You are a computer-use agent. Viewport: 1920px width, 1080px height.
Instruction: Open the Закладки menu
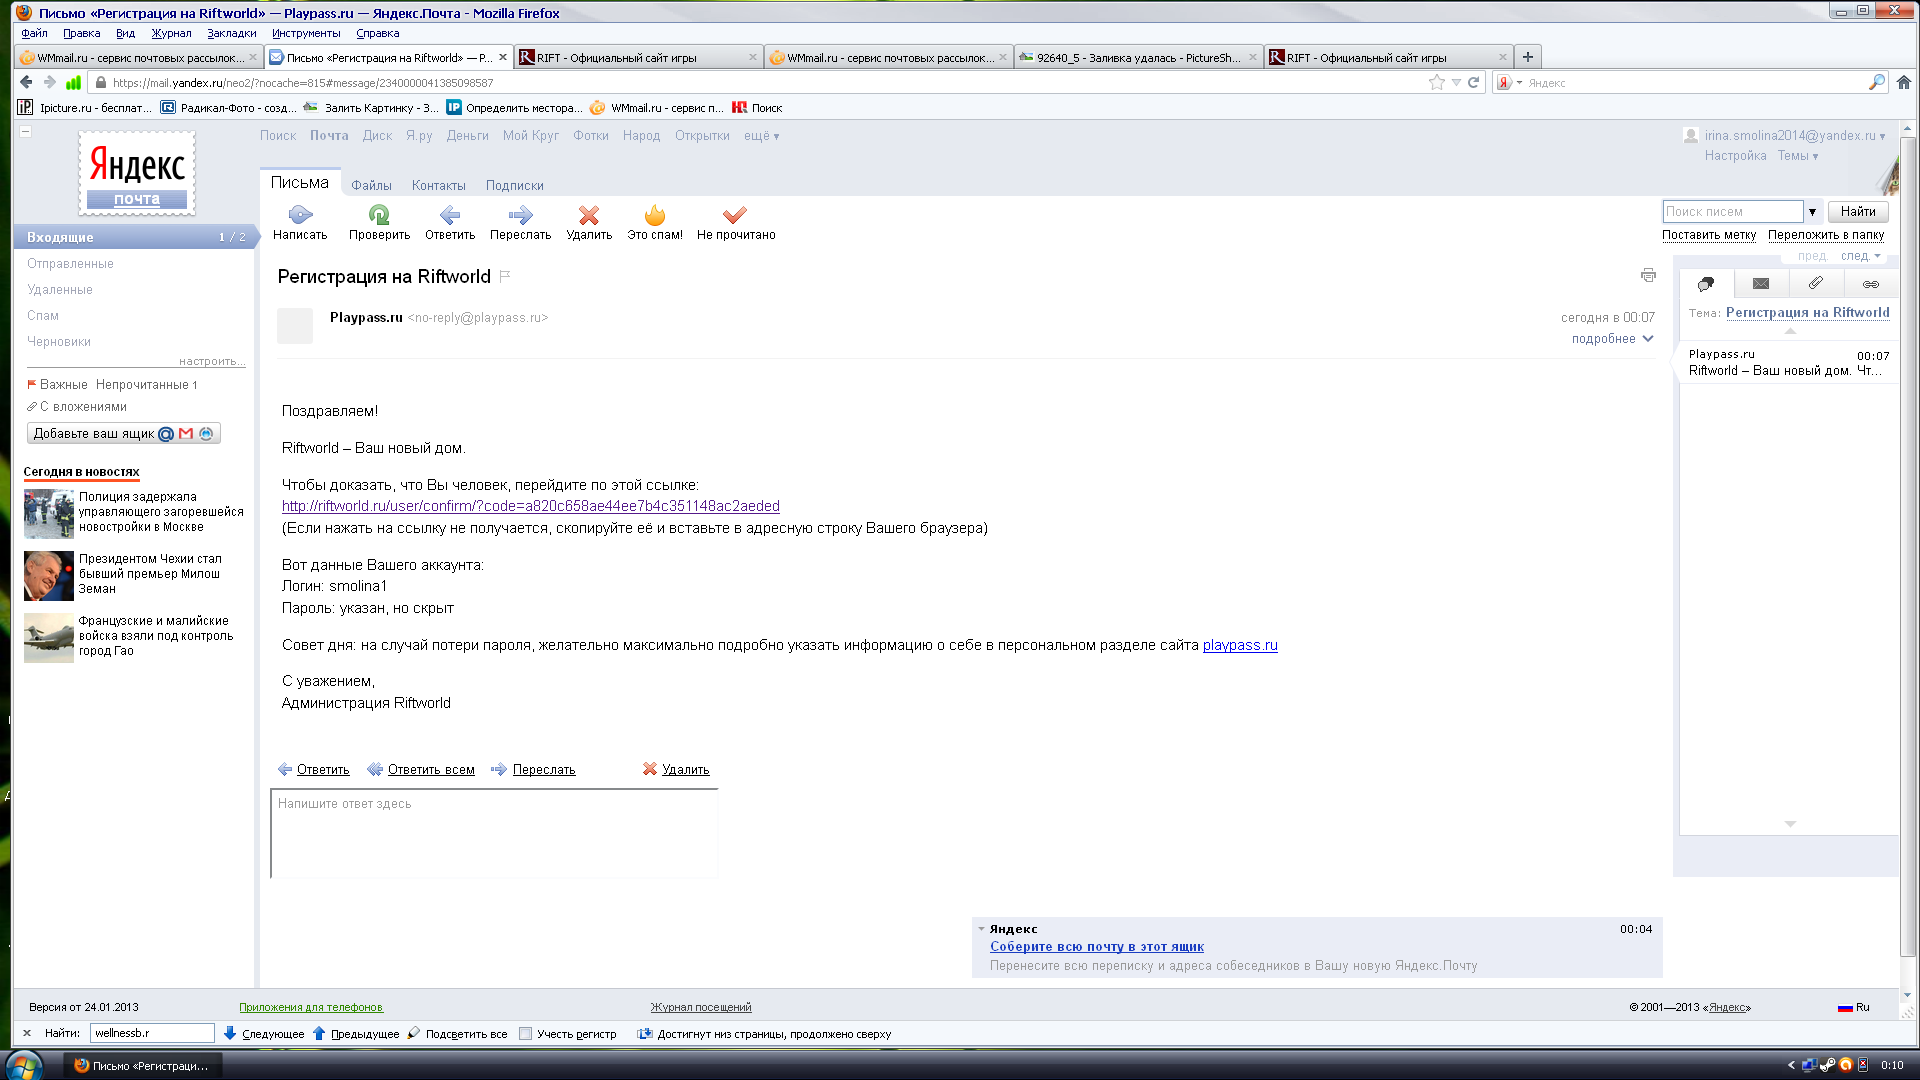click(231, 33)
